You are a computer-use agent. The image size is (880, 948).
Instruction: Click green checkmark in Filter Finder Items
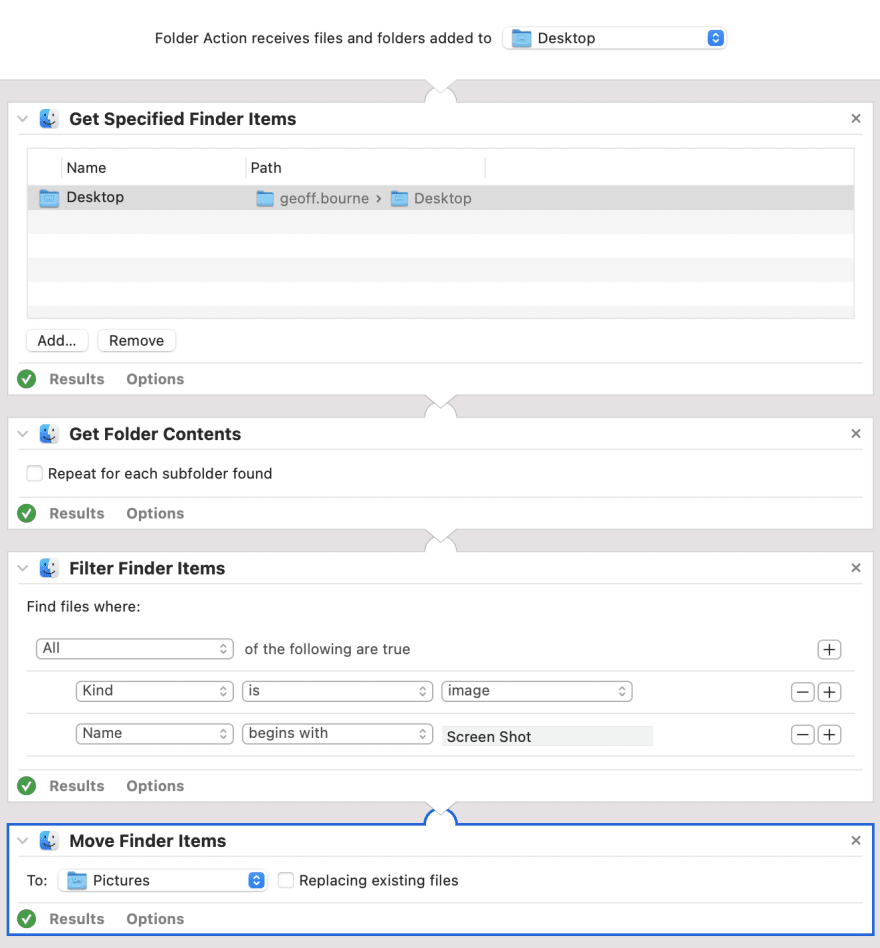pos(27,786)
